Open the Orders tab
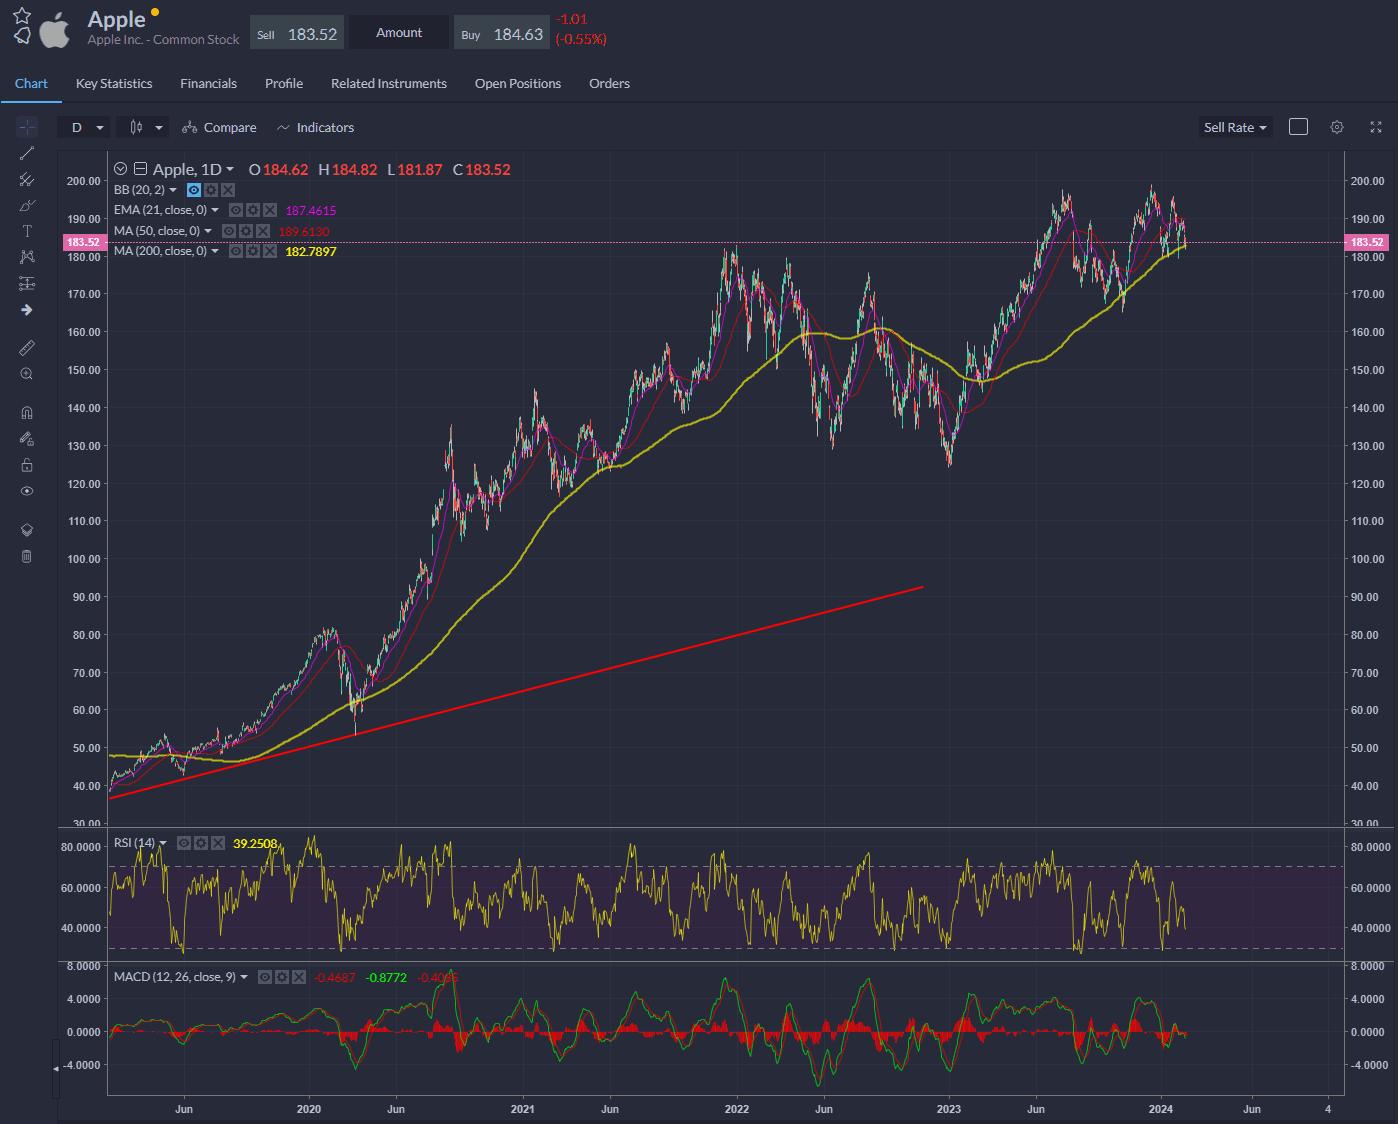 coord(609,83)
